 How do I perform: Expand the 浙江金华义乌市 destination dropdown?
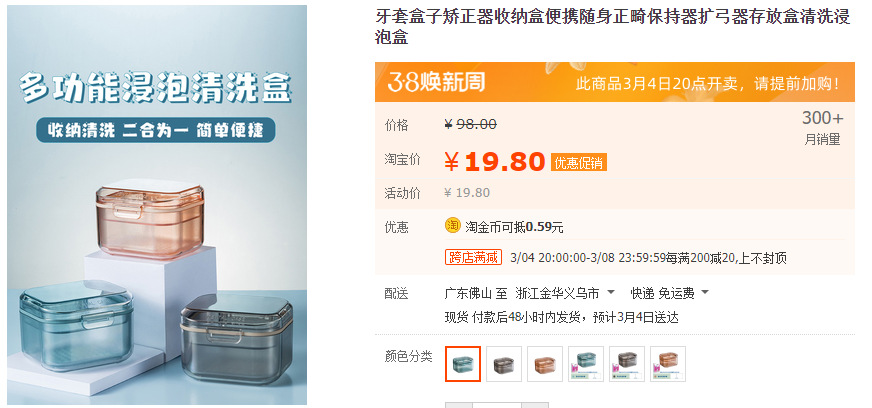click(x=565, y=292)
